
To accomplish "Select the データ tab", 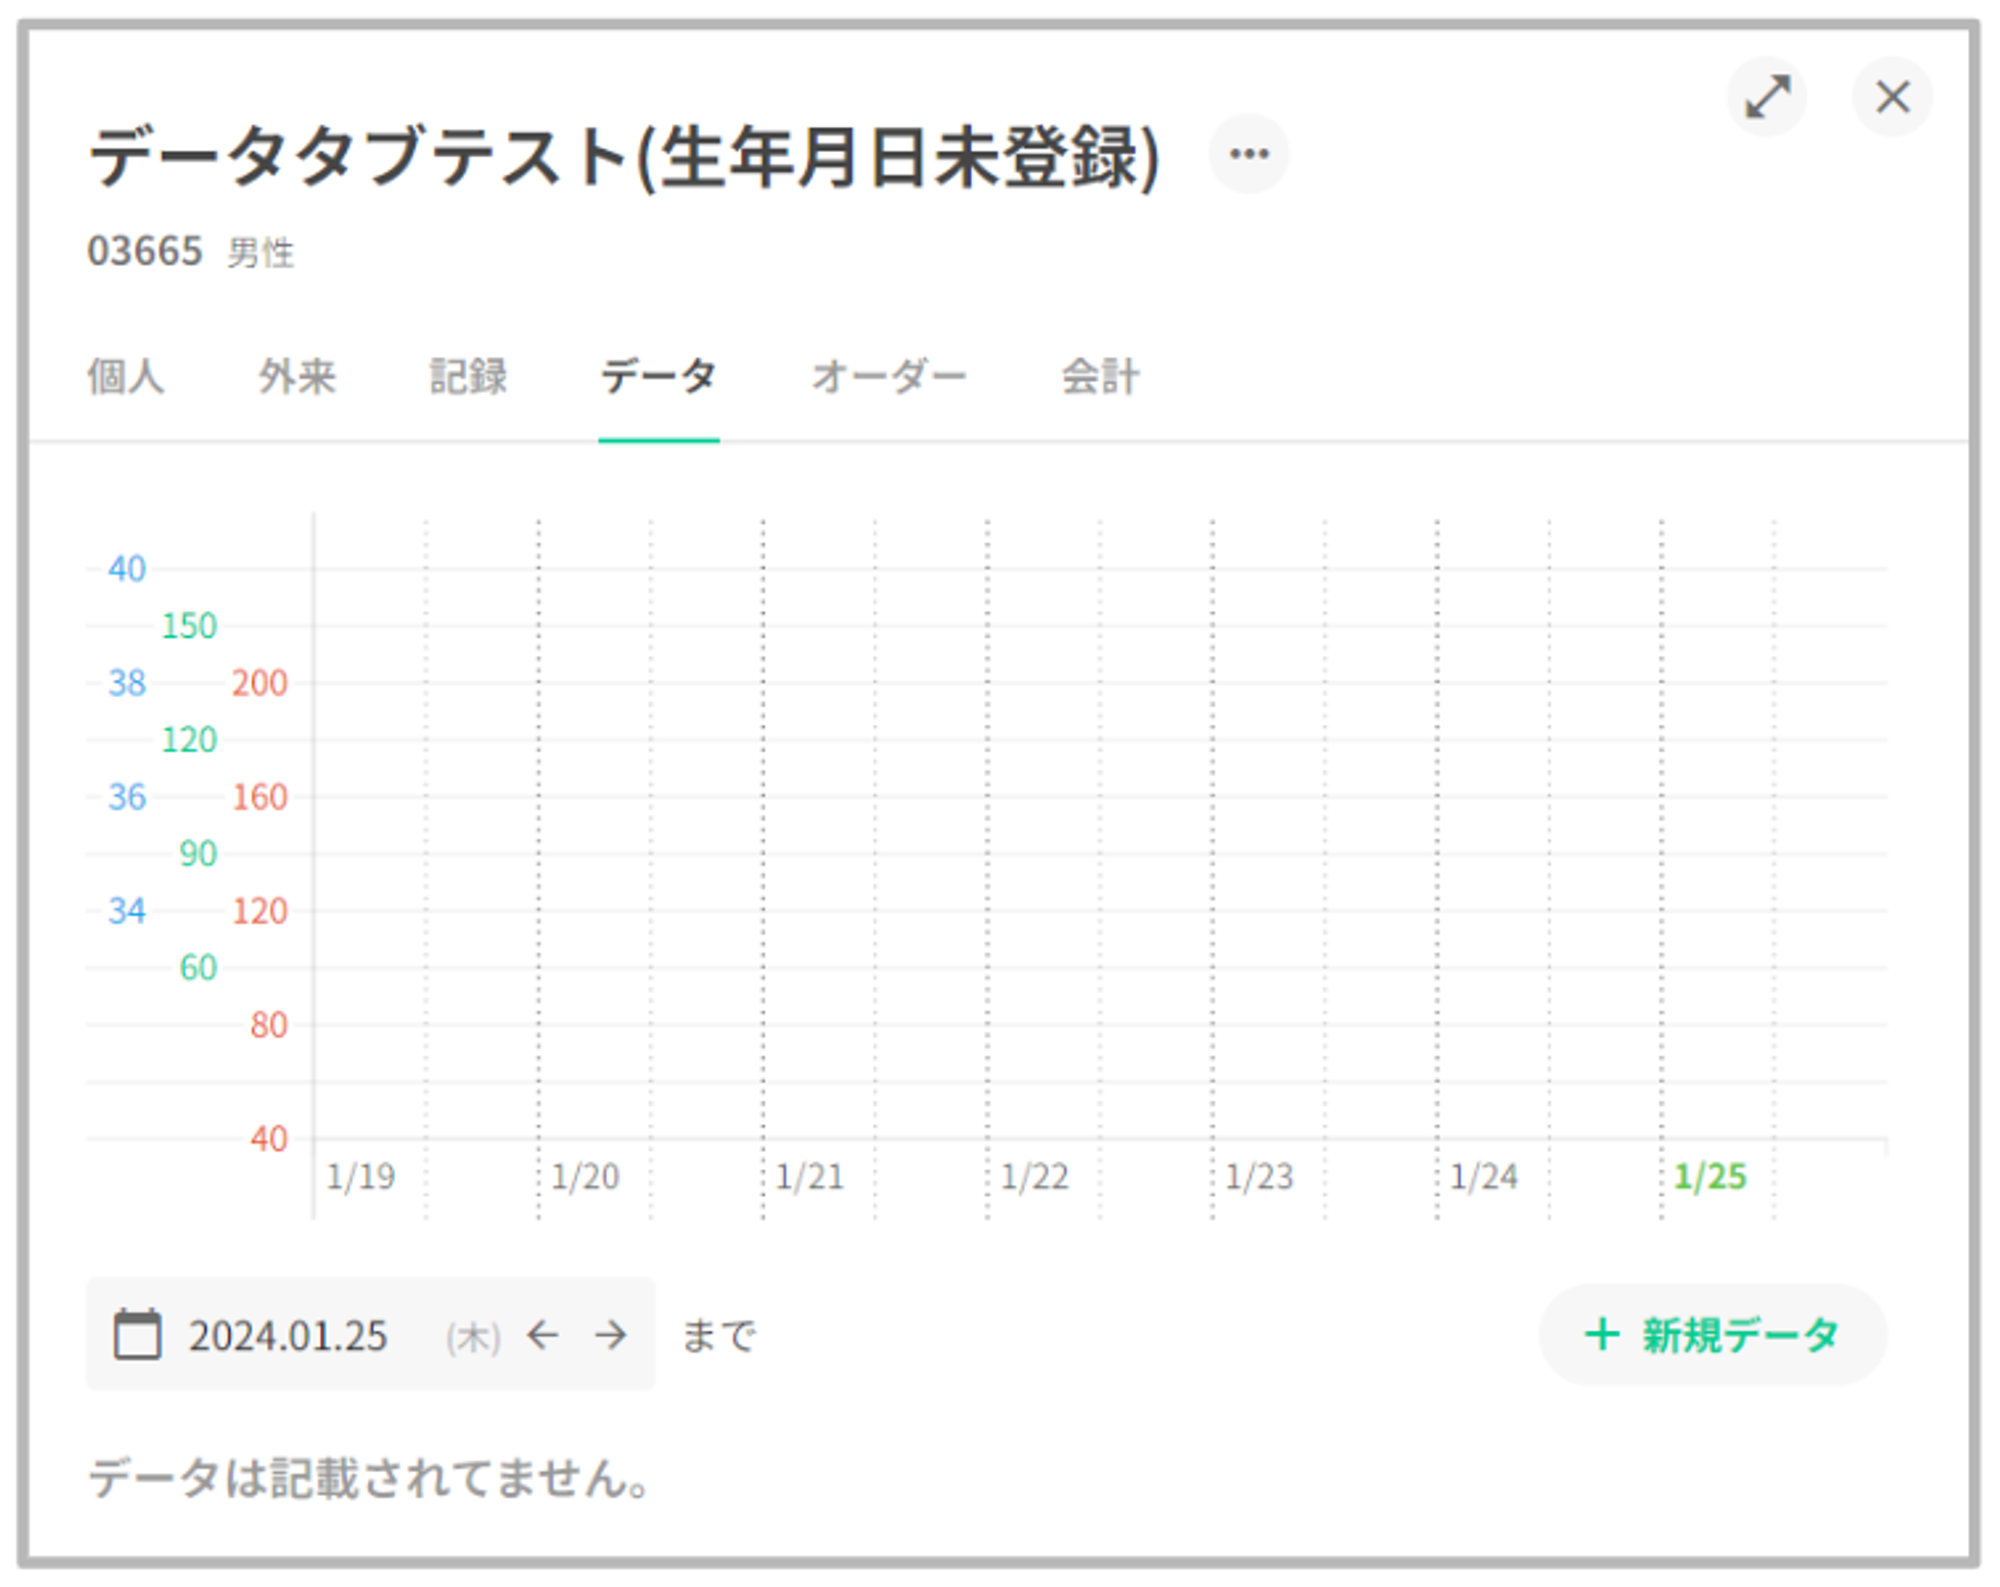I will [x=658, y=377].
